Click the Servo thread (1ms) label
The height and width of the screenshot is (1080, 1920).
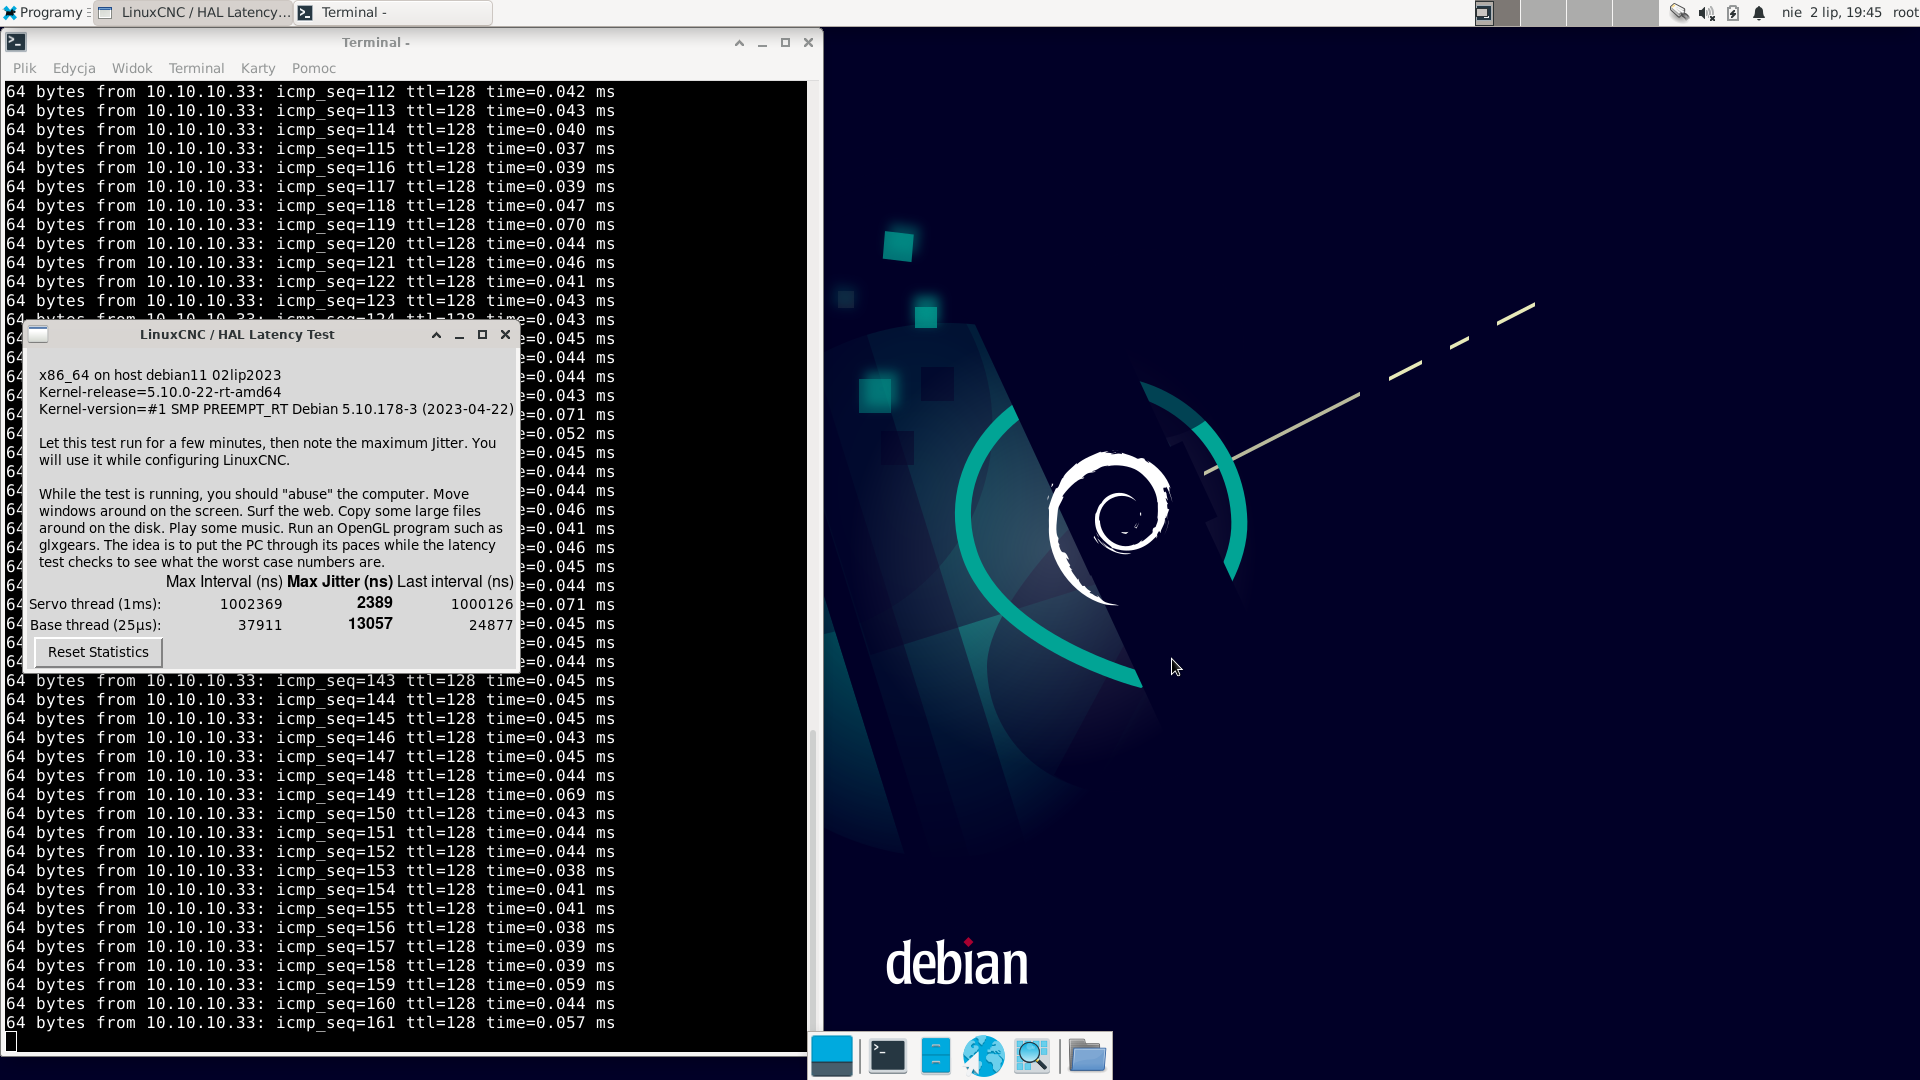click(95, 604)
